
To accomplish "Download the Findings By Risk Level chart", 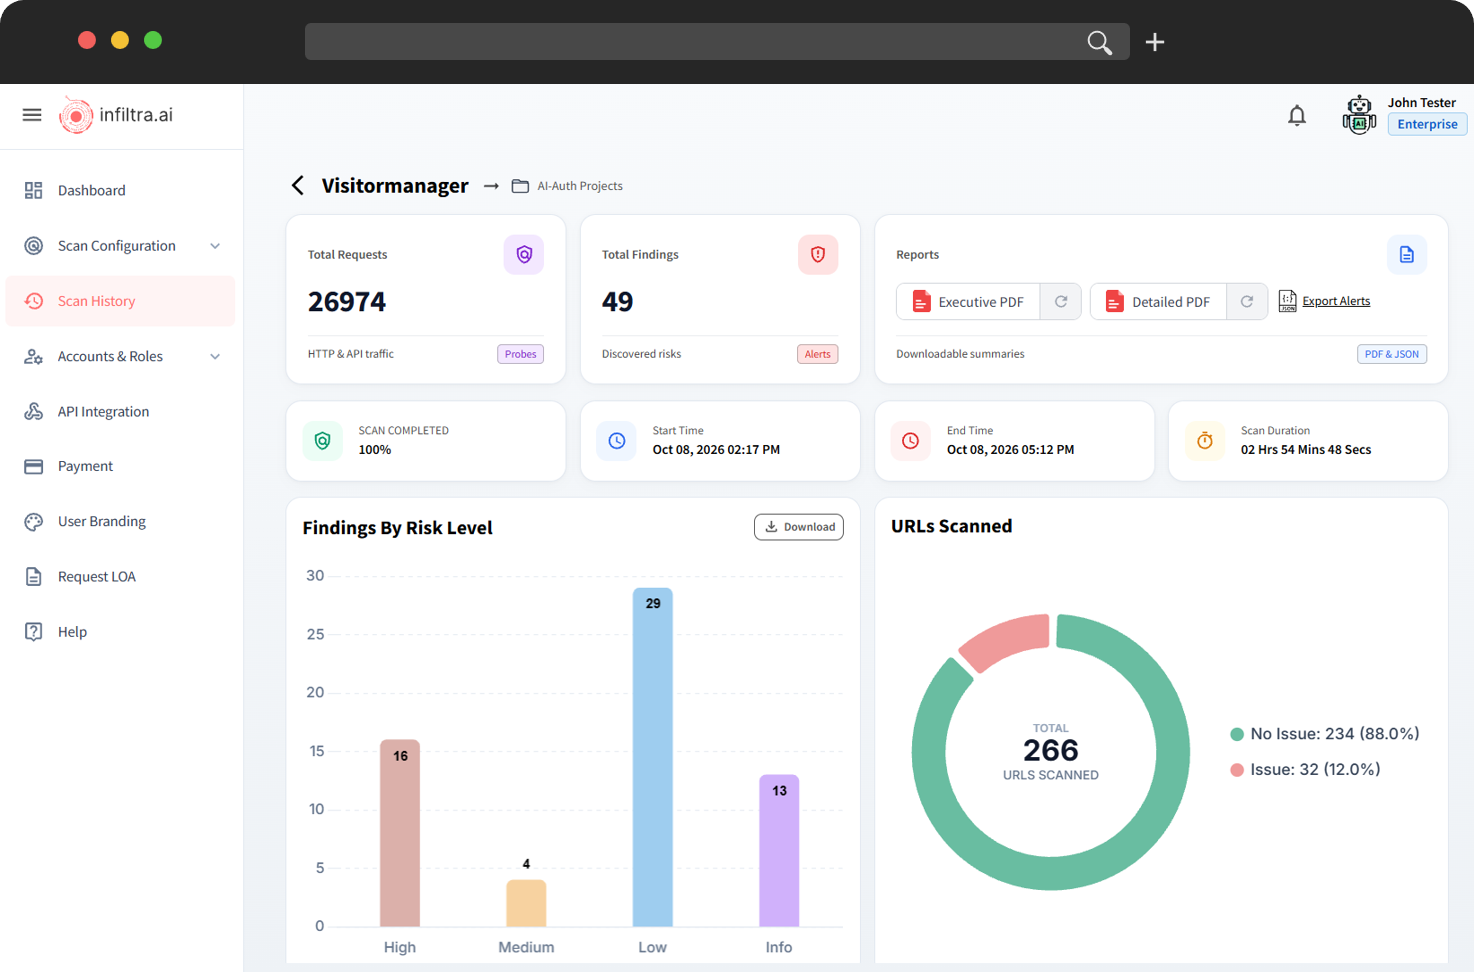I will pyautogui.click(x=799, y=527).
